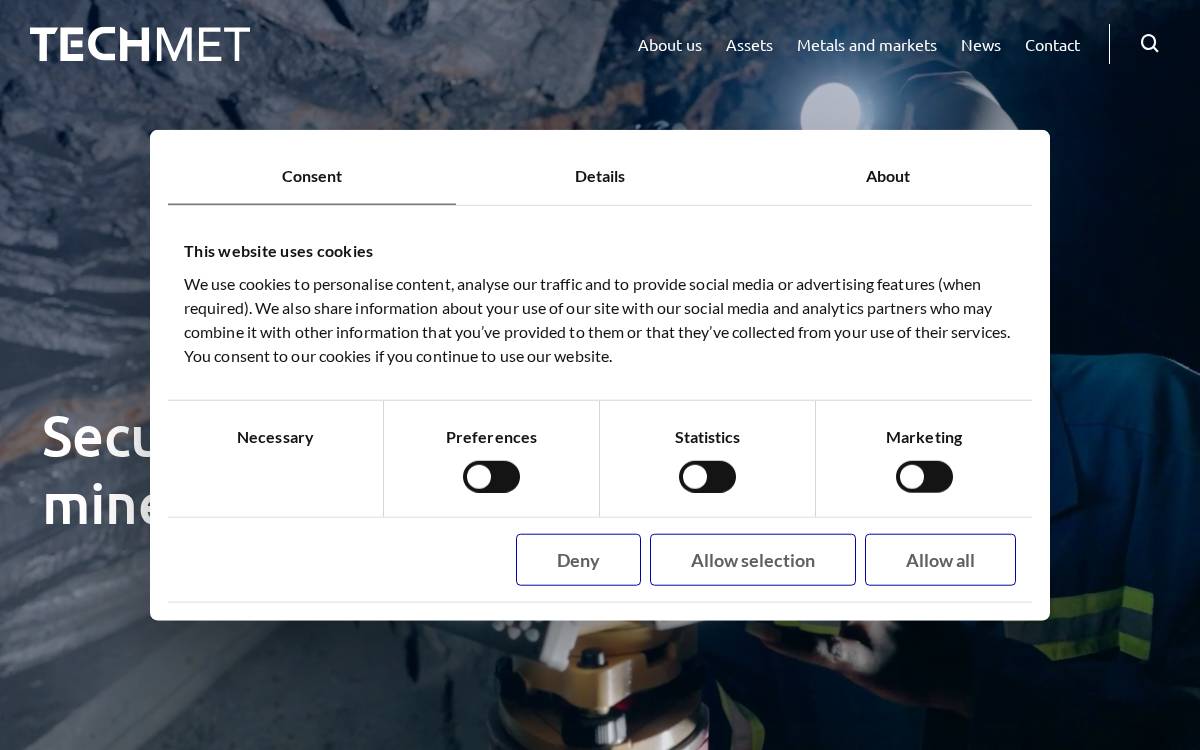1200x750 pixels.
Task: Enable the Statistics cookies toggle
Action: pos(707,477)
